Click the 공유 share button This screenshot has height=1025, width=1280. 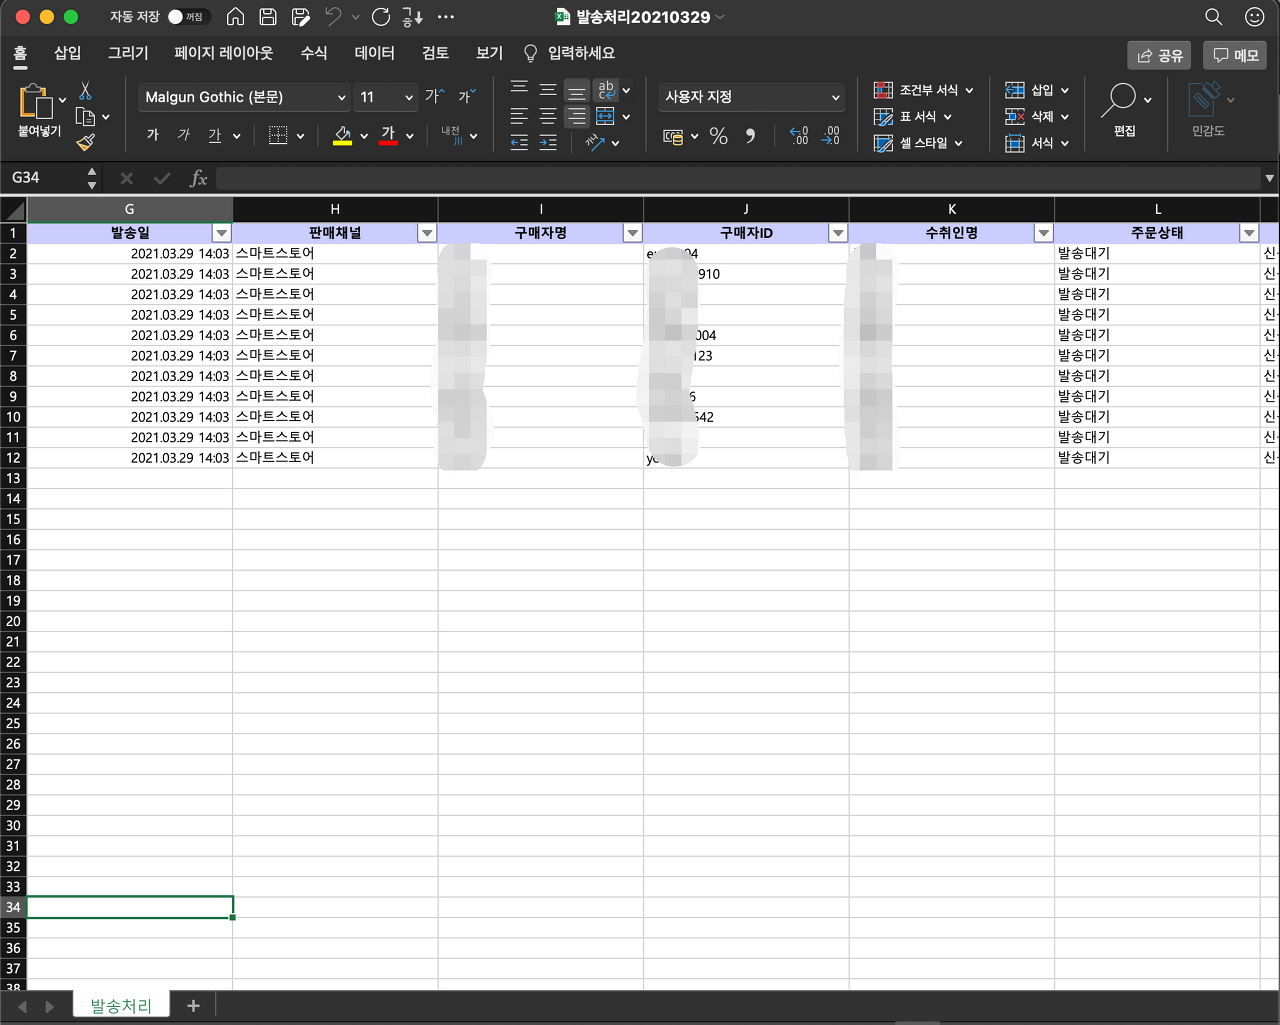click(1158, 55)
